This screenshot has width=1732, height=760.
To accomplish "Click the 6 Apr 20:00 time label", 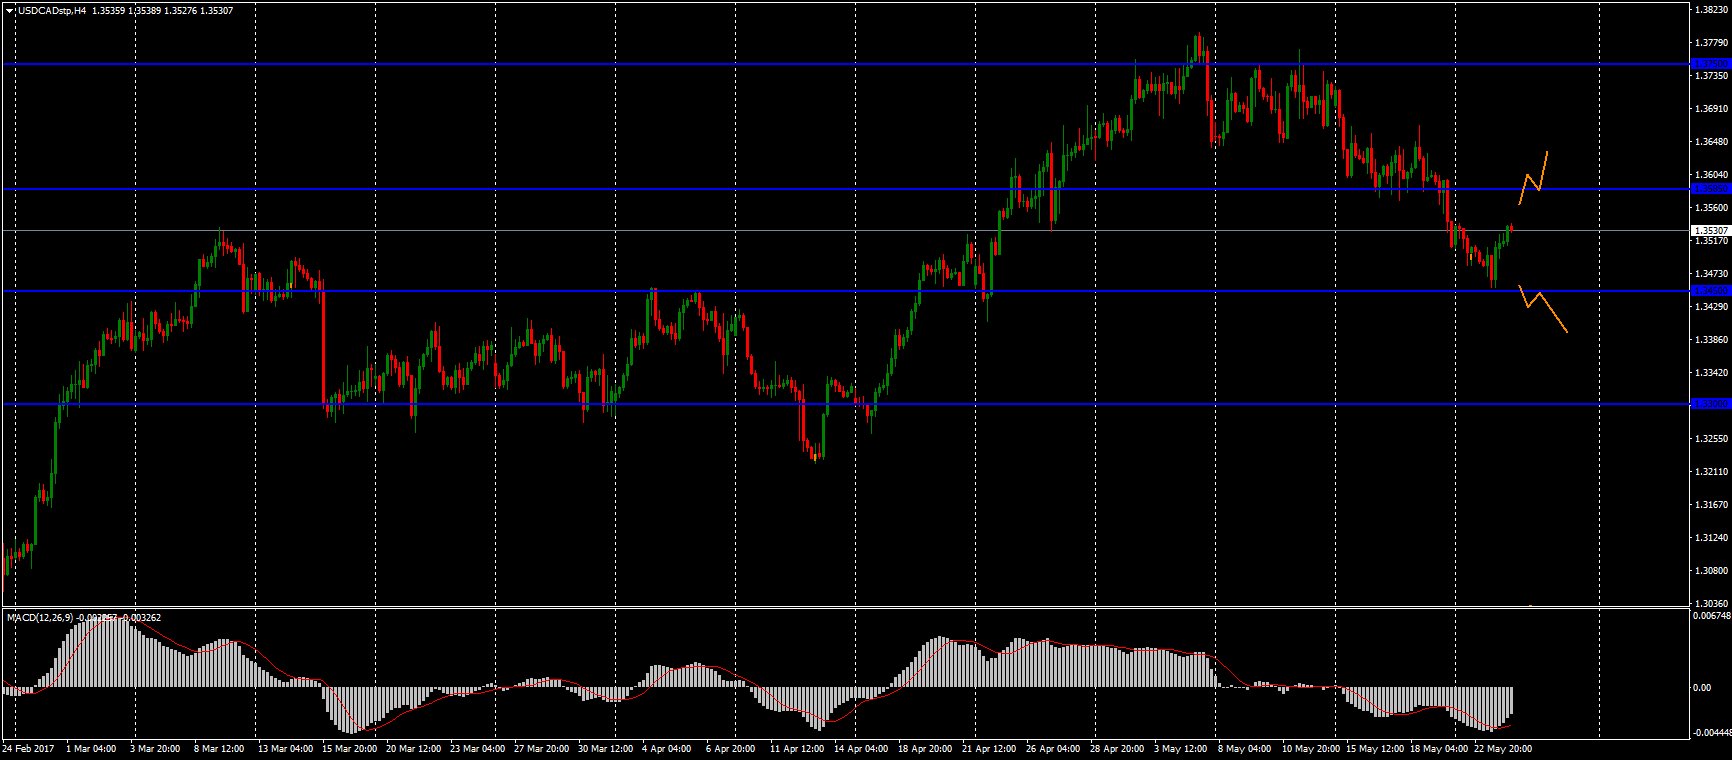I will [730, 748].
